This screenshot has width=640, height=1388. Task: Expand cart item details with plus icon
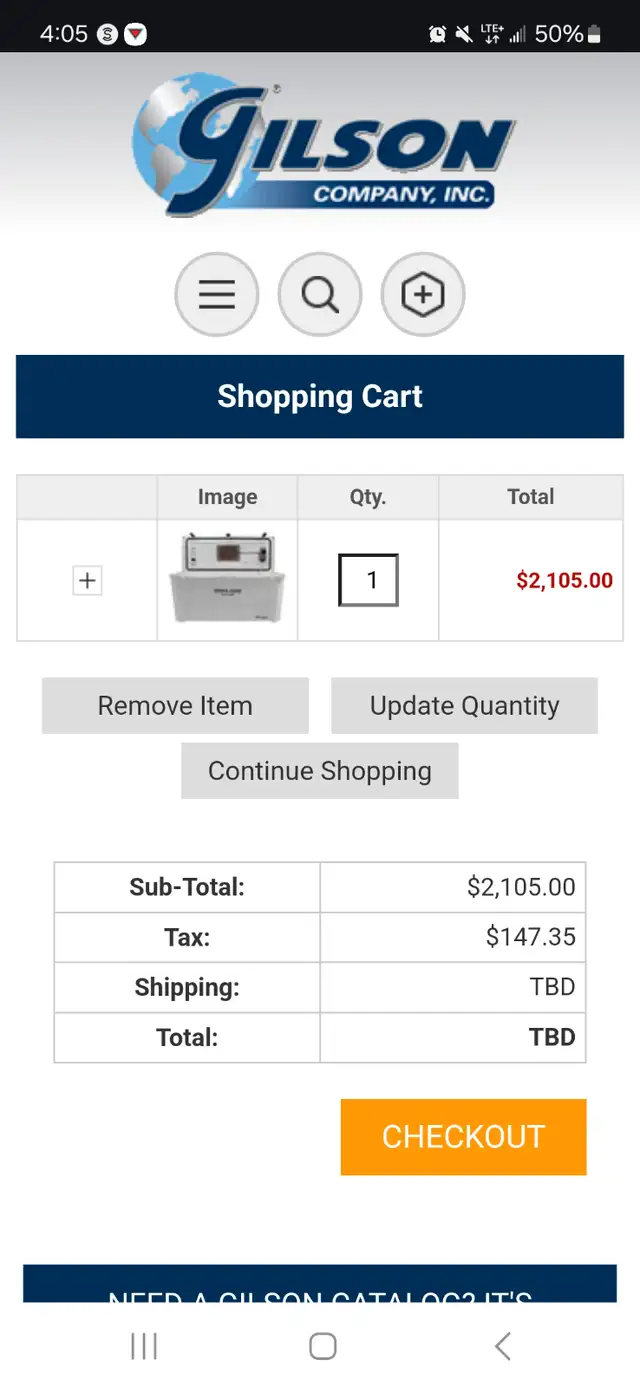pos(88,580)
